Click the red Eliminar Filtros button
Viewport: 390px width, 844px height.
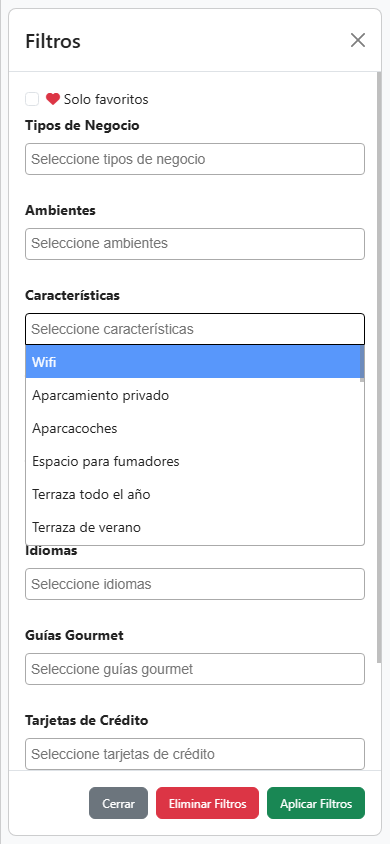pyautogui.click(x=208, y=803)
